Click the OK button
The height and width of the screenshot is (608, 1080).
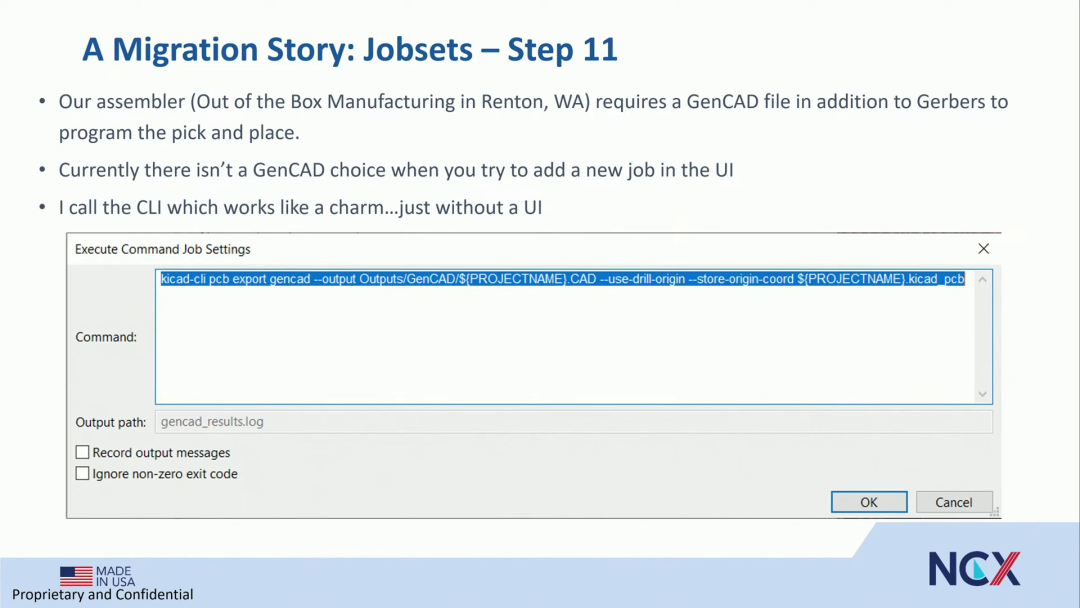coord(869,502)
